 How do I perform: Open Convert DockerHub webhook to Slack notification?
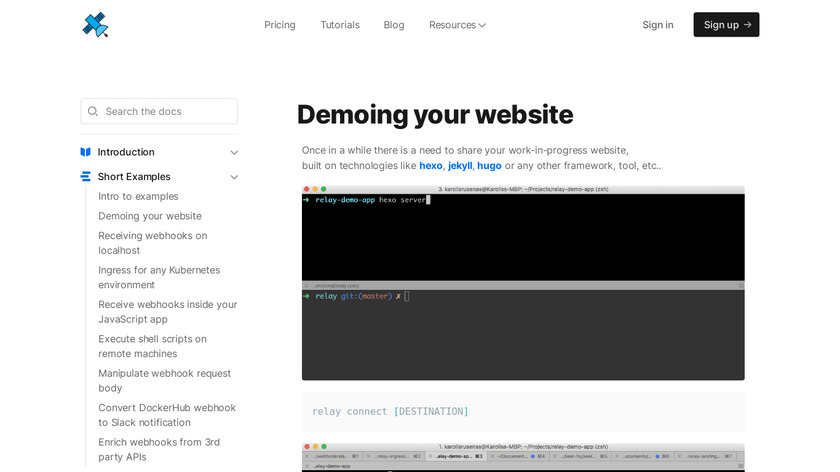[167, 415]
